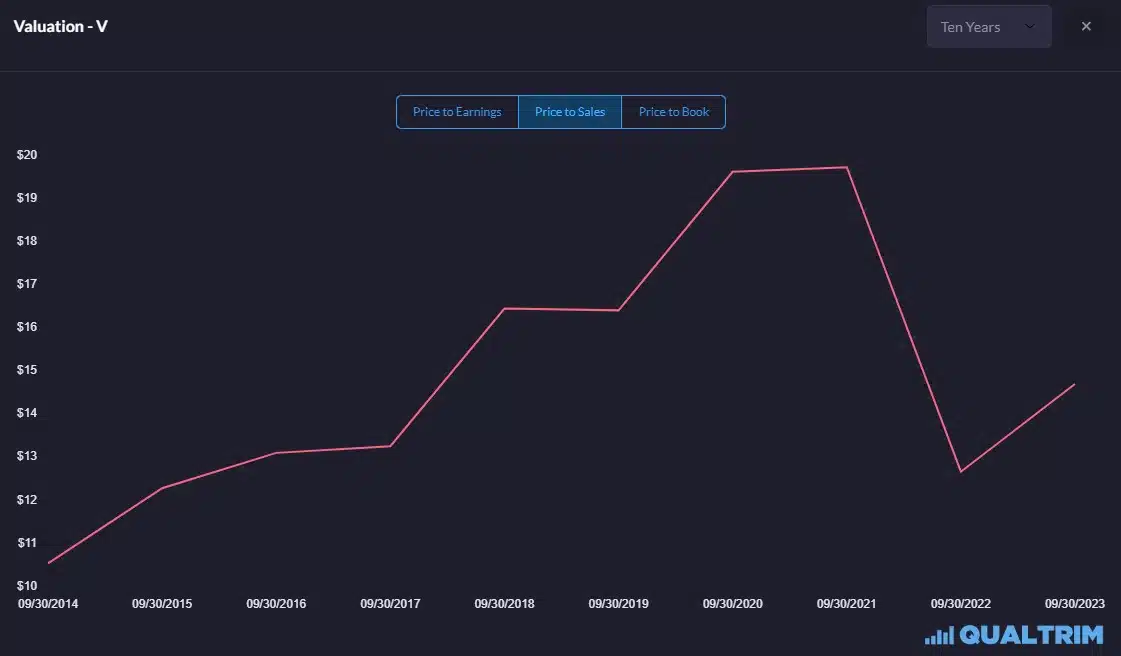The image size is (1121, 656).
Task: Click the QUALTRIM wordmark text
Action: pos(1030,634)
